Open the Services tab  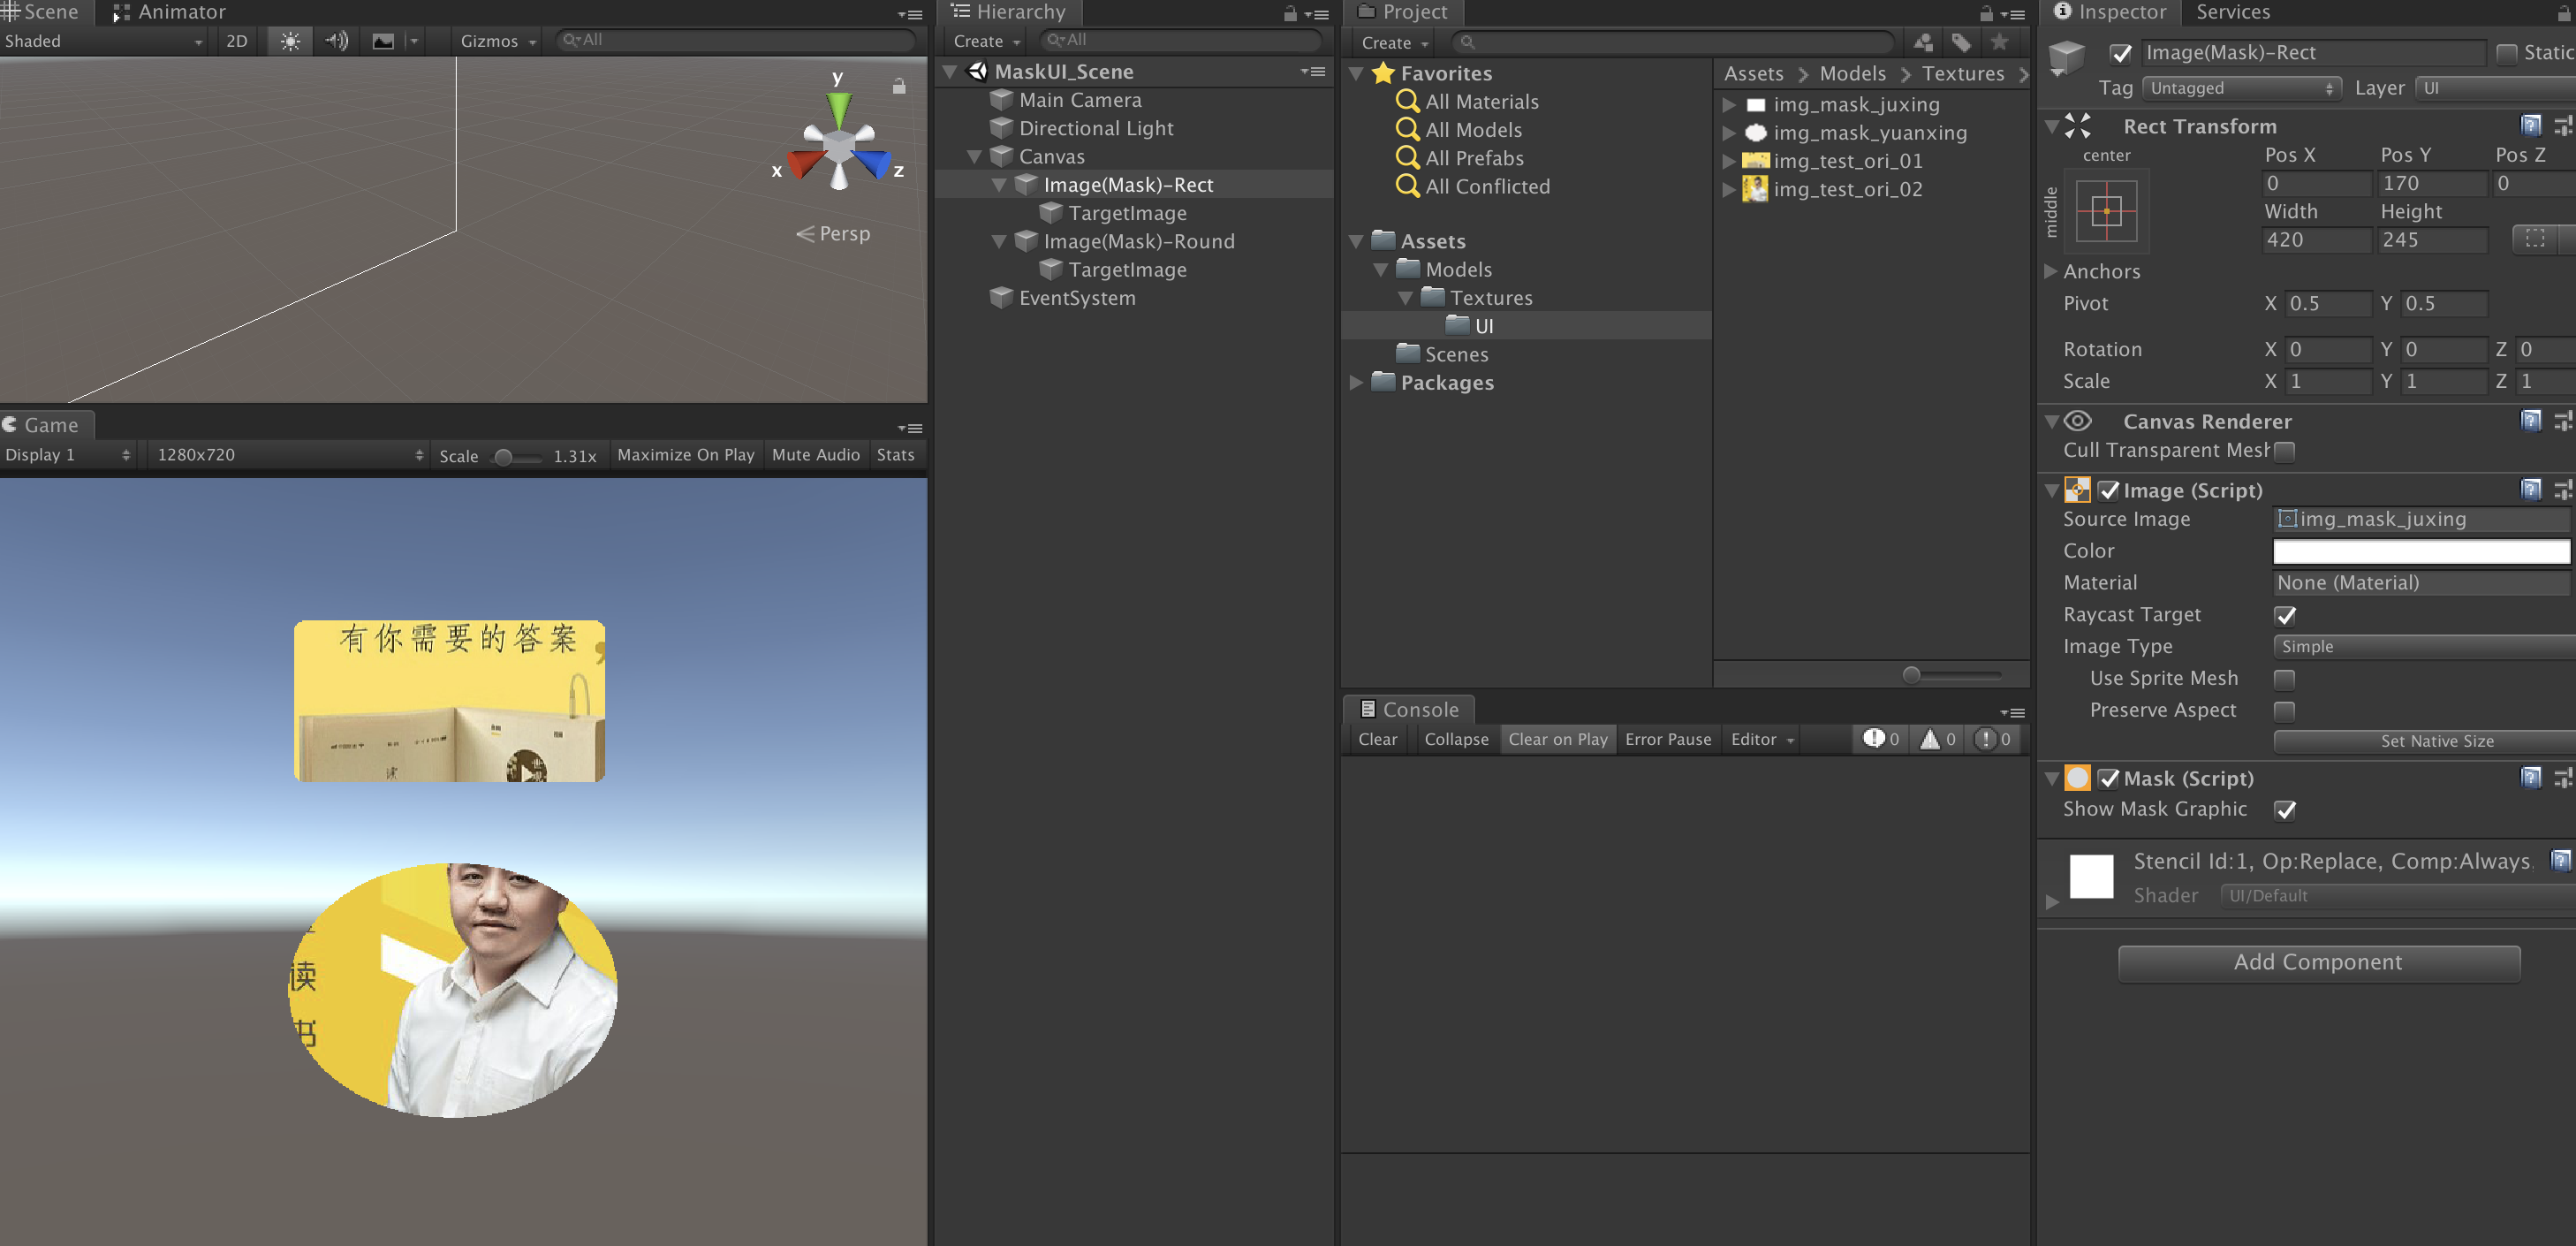2232,13
